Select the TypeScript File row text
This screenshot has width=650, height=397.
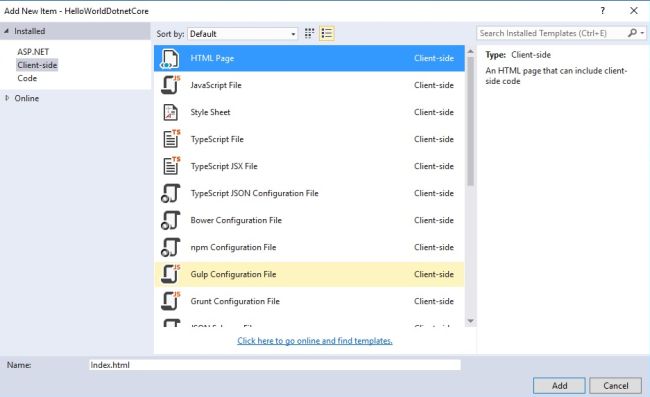click(x=217, y=139)
